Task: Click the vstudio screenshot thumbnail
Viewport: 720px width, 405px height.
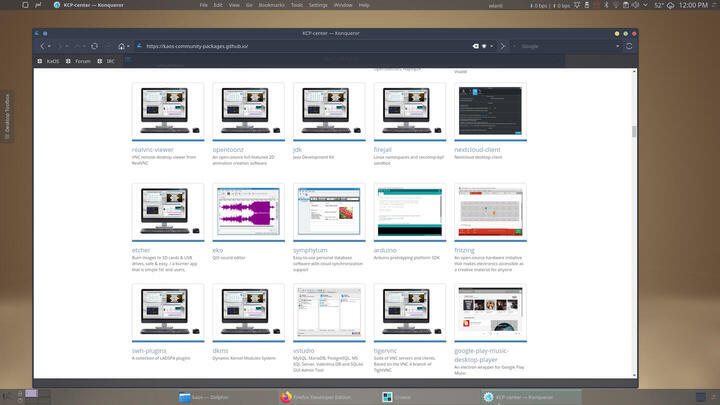Action: pyautogui.click(x=329, y=312)
